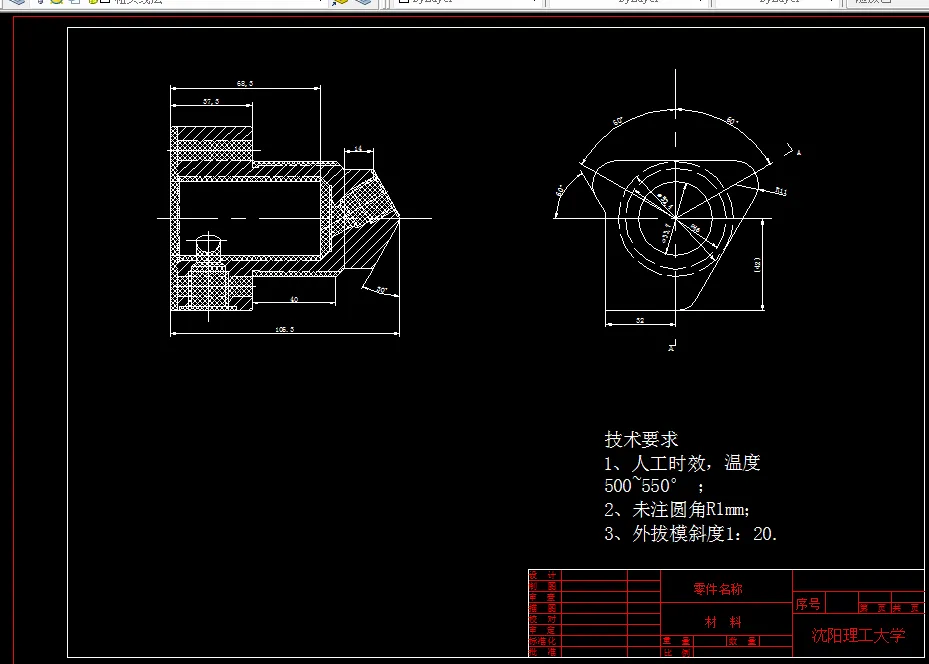Click the 105.5 overall length dimension
Viewport: 929px width, 664px height.
(x=284, y=329)
